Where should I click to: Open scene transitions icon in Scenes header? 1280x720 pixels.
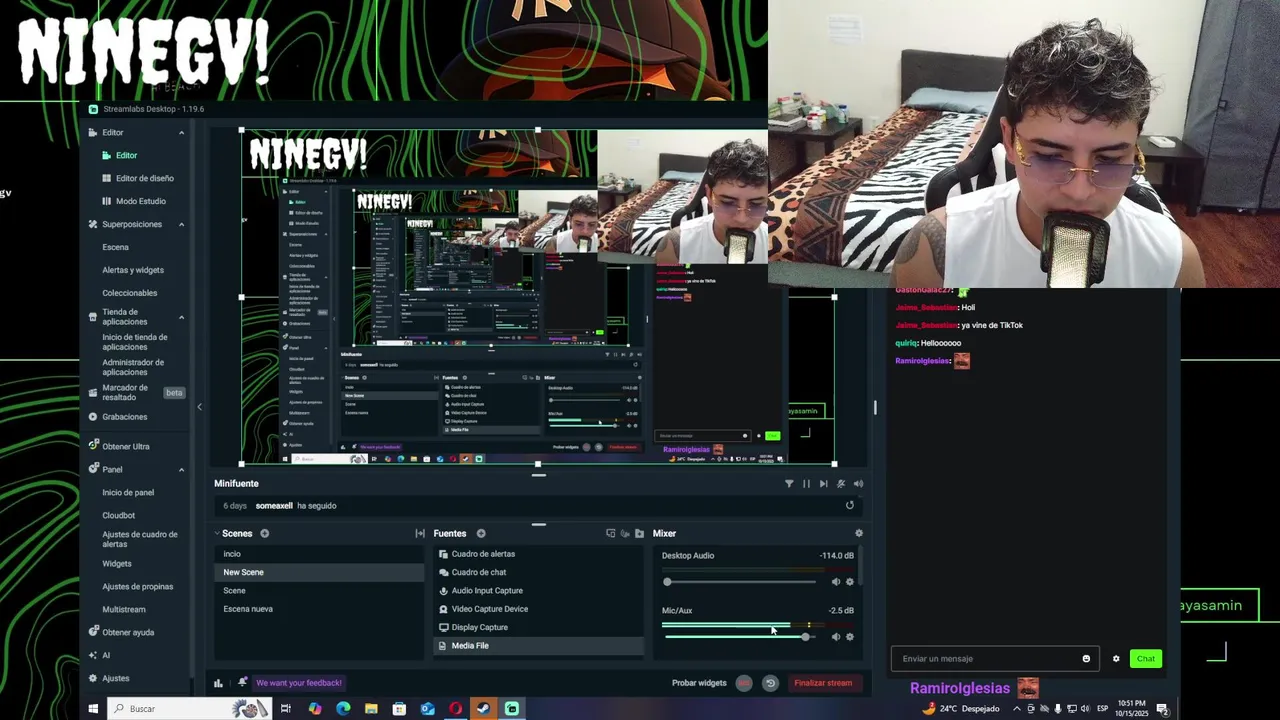point(420,533)
